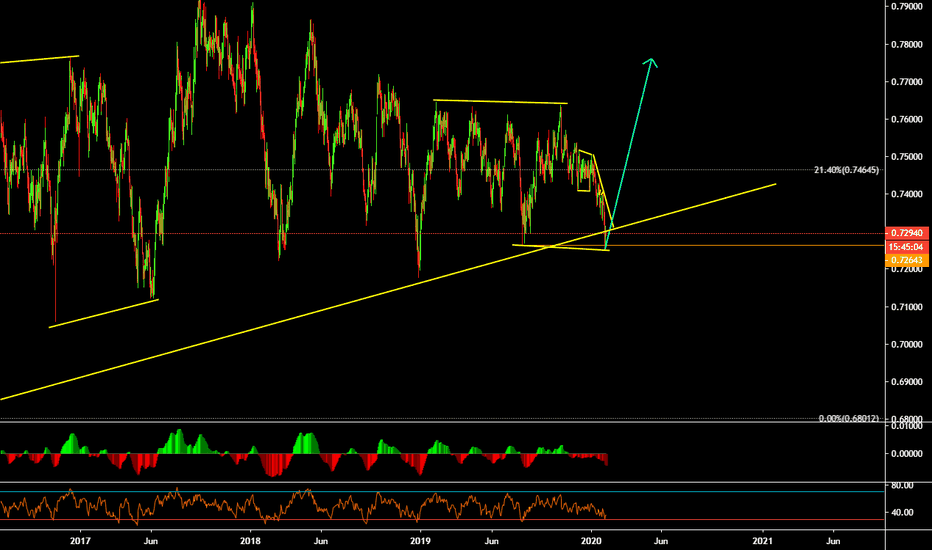Click the 2021 label on time axis
Viewport: 932px width, 550px height.
pyautogui.click(x=763, y=540)
